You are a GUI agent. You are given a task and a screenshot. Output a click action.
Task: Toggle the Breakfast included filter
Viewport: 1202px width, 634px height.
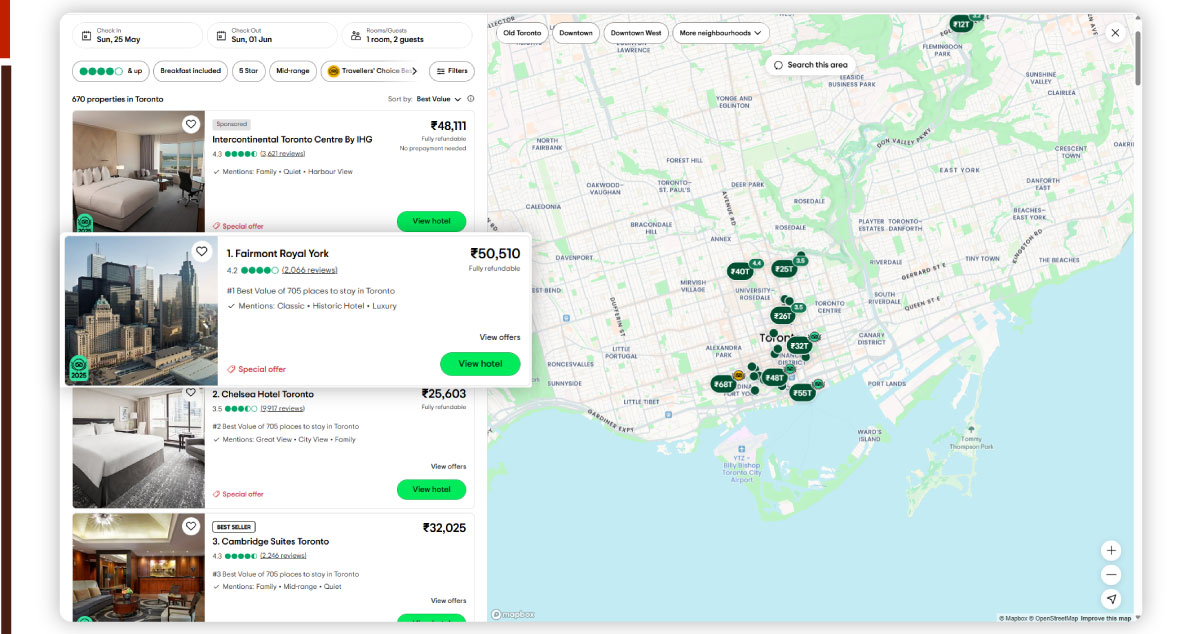click(x=190, y=71)
